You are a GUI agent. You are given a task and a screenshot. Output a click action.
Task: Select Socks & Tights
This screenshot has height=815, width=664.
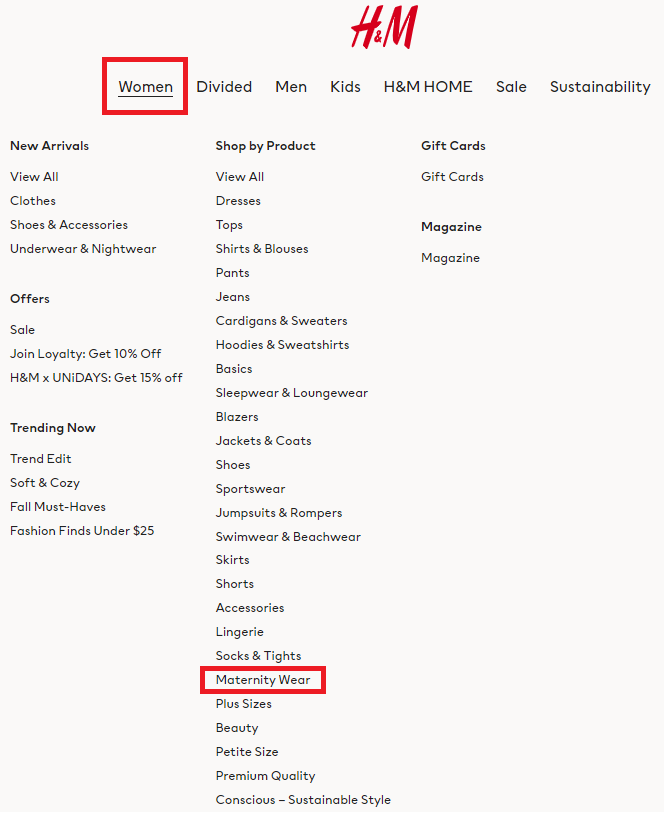point(258,656)
